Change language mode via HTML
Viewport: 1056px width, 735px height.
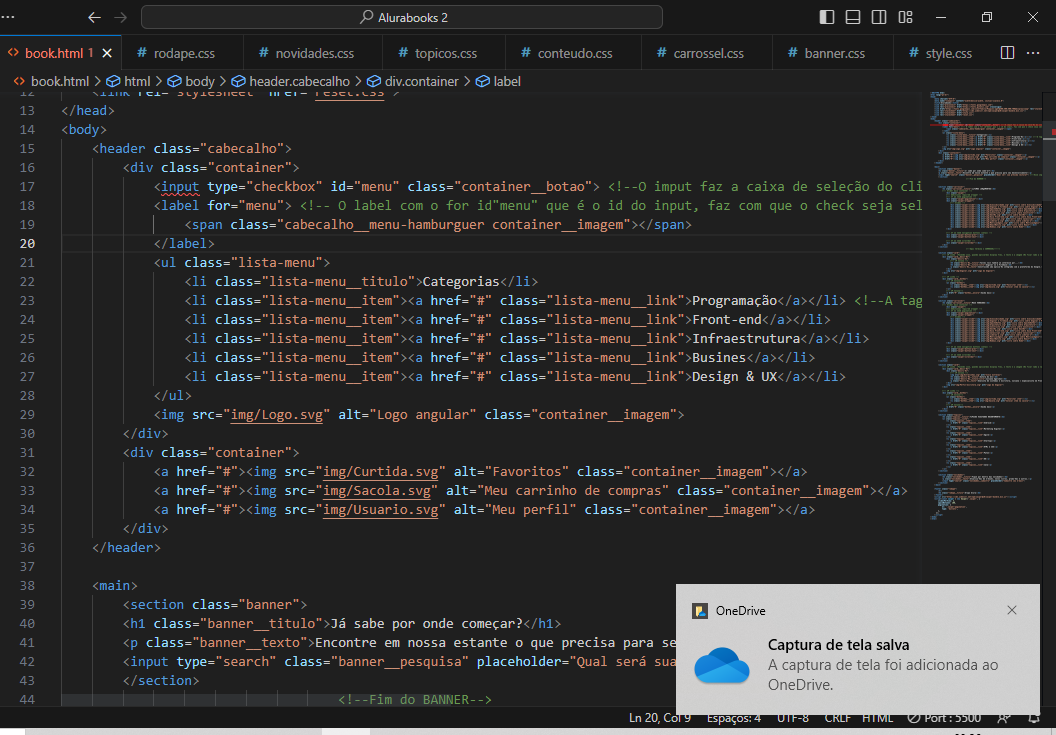878,718
